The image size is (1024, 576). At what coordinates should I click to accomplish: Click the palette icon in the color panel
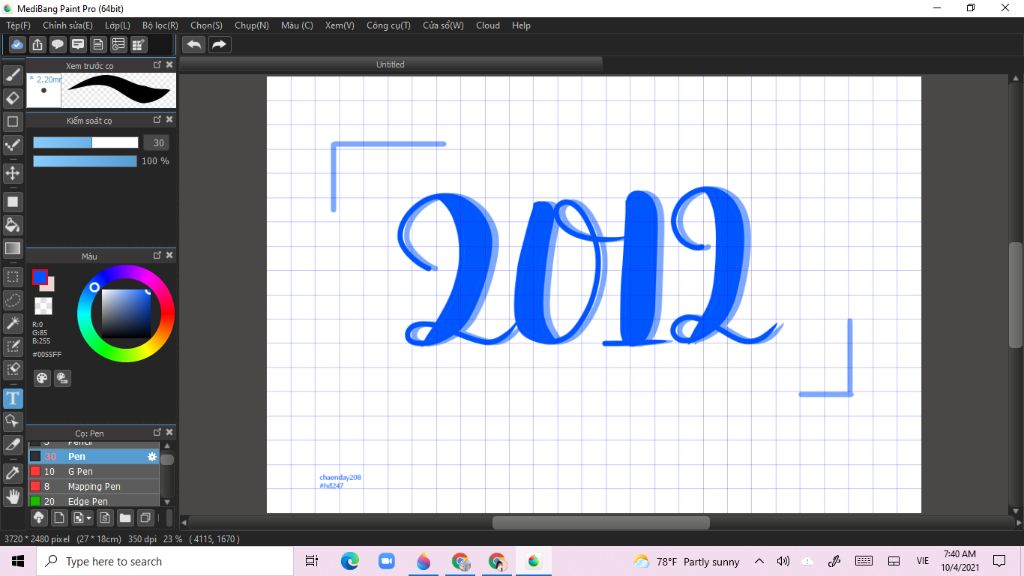[x=42, y=378]
